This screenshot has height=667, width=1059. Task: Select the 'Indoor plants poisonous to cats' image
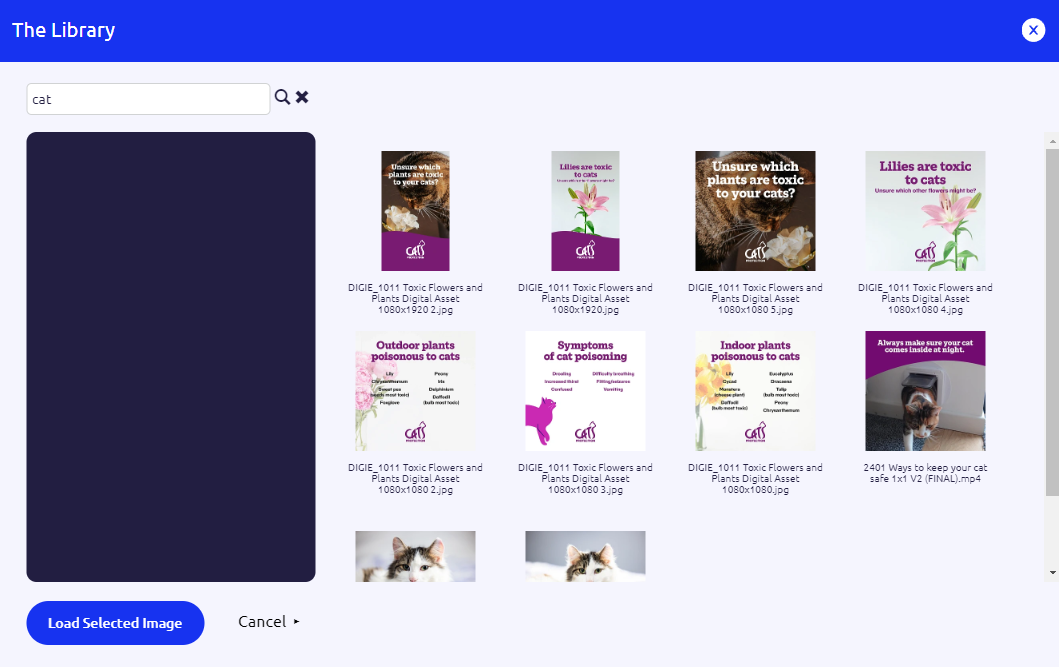pos(755,391)
